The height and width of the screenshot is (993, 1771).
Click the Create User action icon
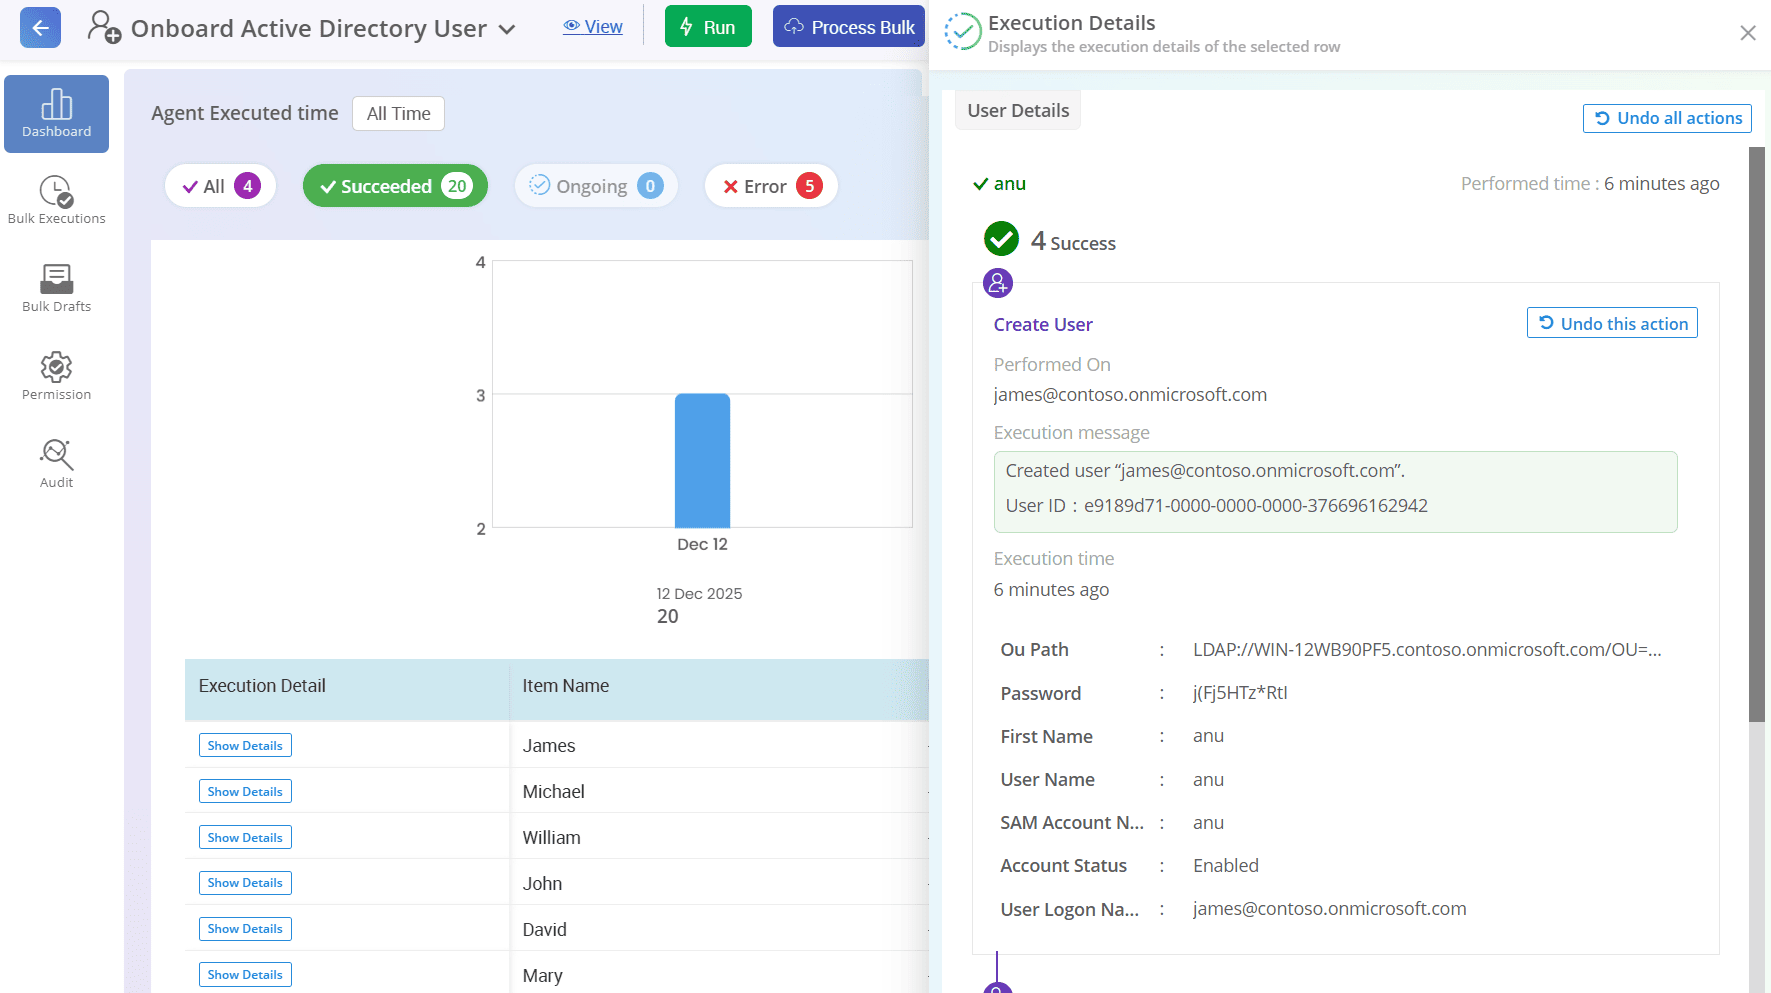tap(997, 283)
